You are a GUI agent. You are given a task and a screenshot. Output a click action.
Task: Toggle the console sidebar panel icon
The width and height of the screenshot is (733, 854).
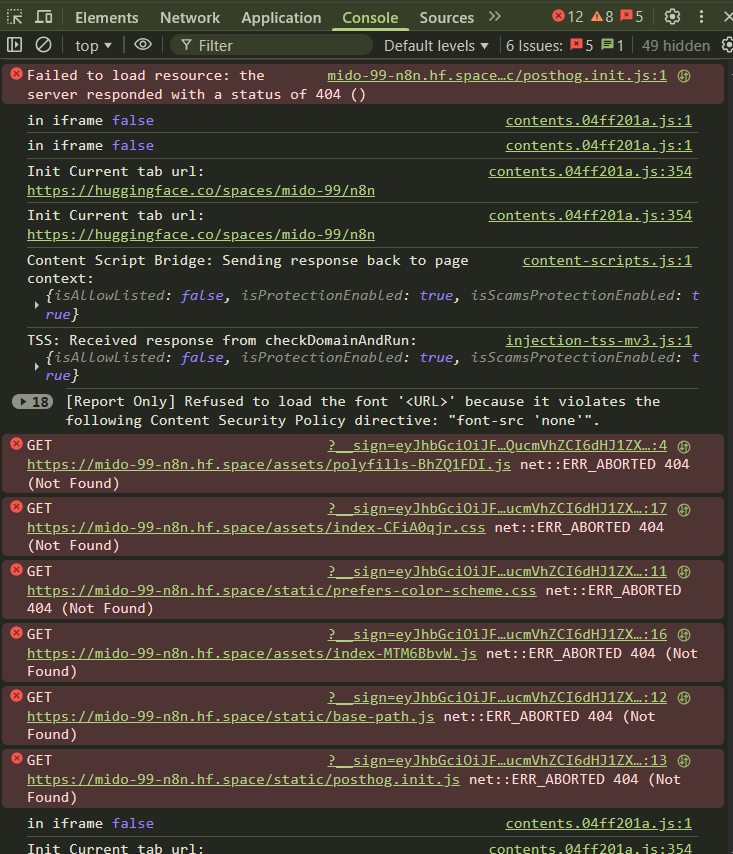(15, 45)
